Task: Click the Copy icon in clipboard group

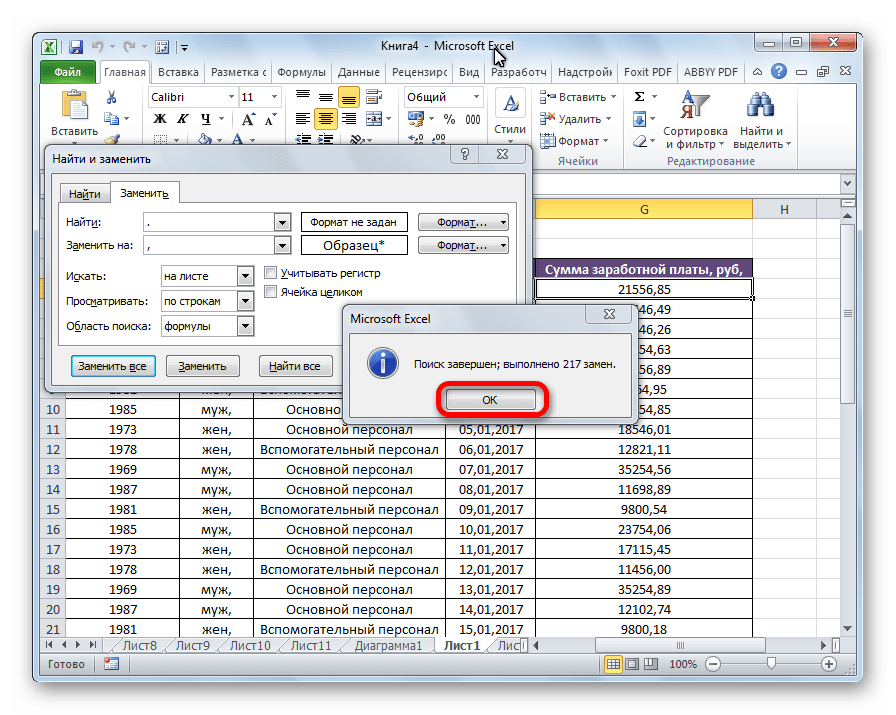Action: pyautogui.click(x=111, y=119)
